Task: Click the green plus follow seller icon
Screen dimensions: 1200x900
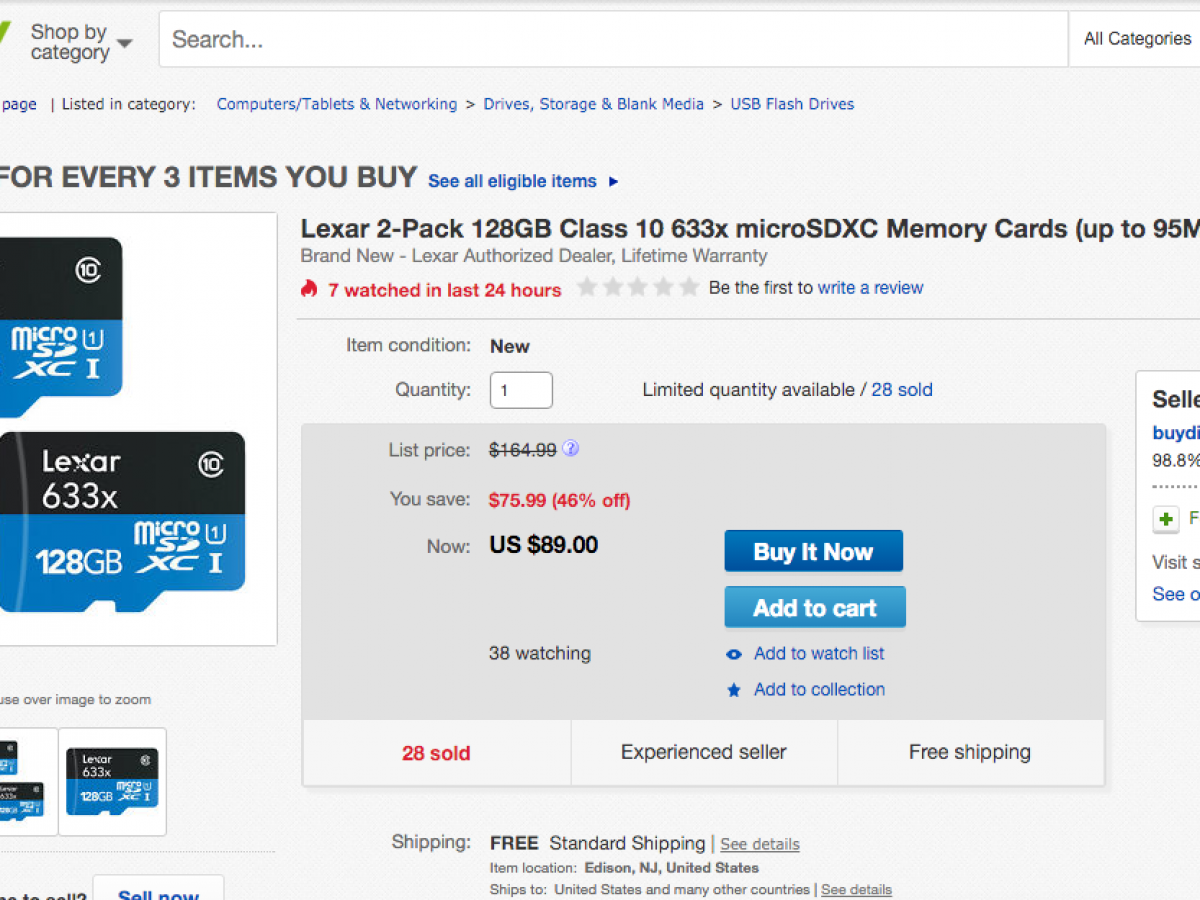Action: pyautogui.click(x=1165, y=520)
